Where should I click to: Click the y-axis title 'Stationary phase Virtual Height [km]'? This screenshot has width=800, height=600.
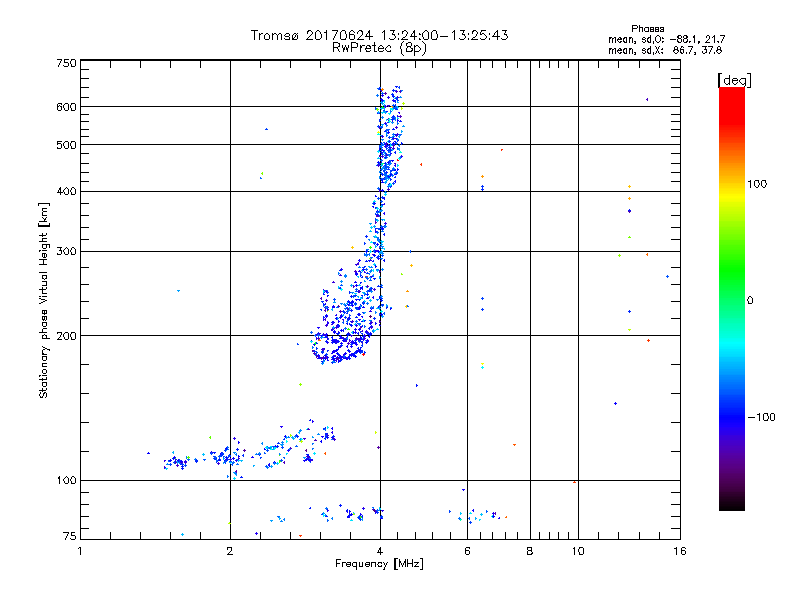(x=43, y=300)
